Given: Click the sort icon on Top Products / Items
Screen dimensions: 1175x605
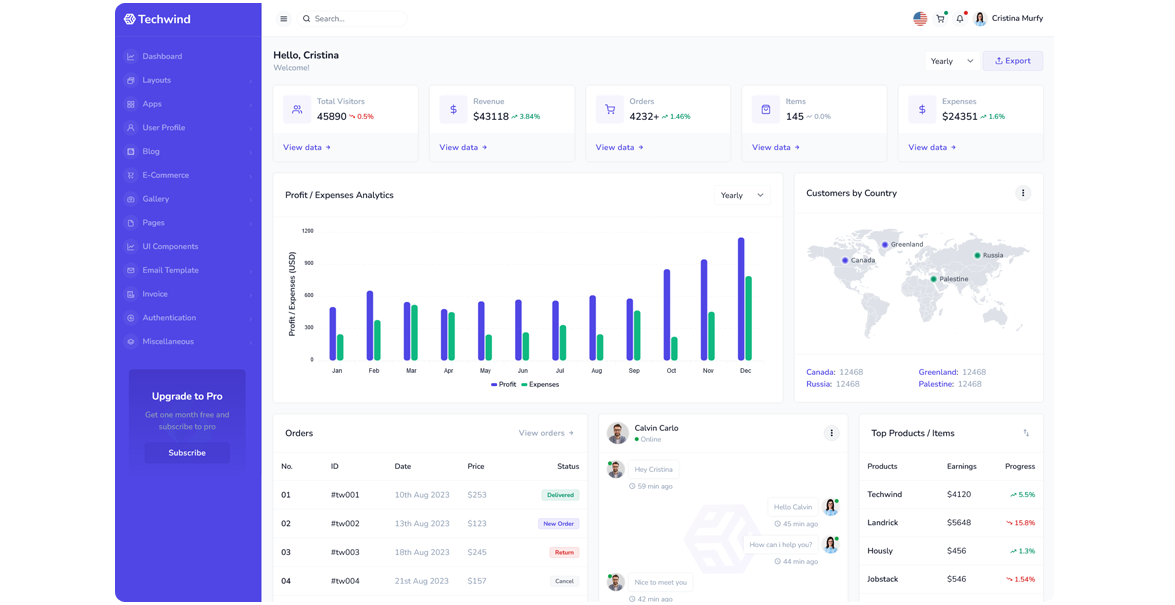Looking at the screenshot, I should point(1025,432).
